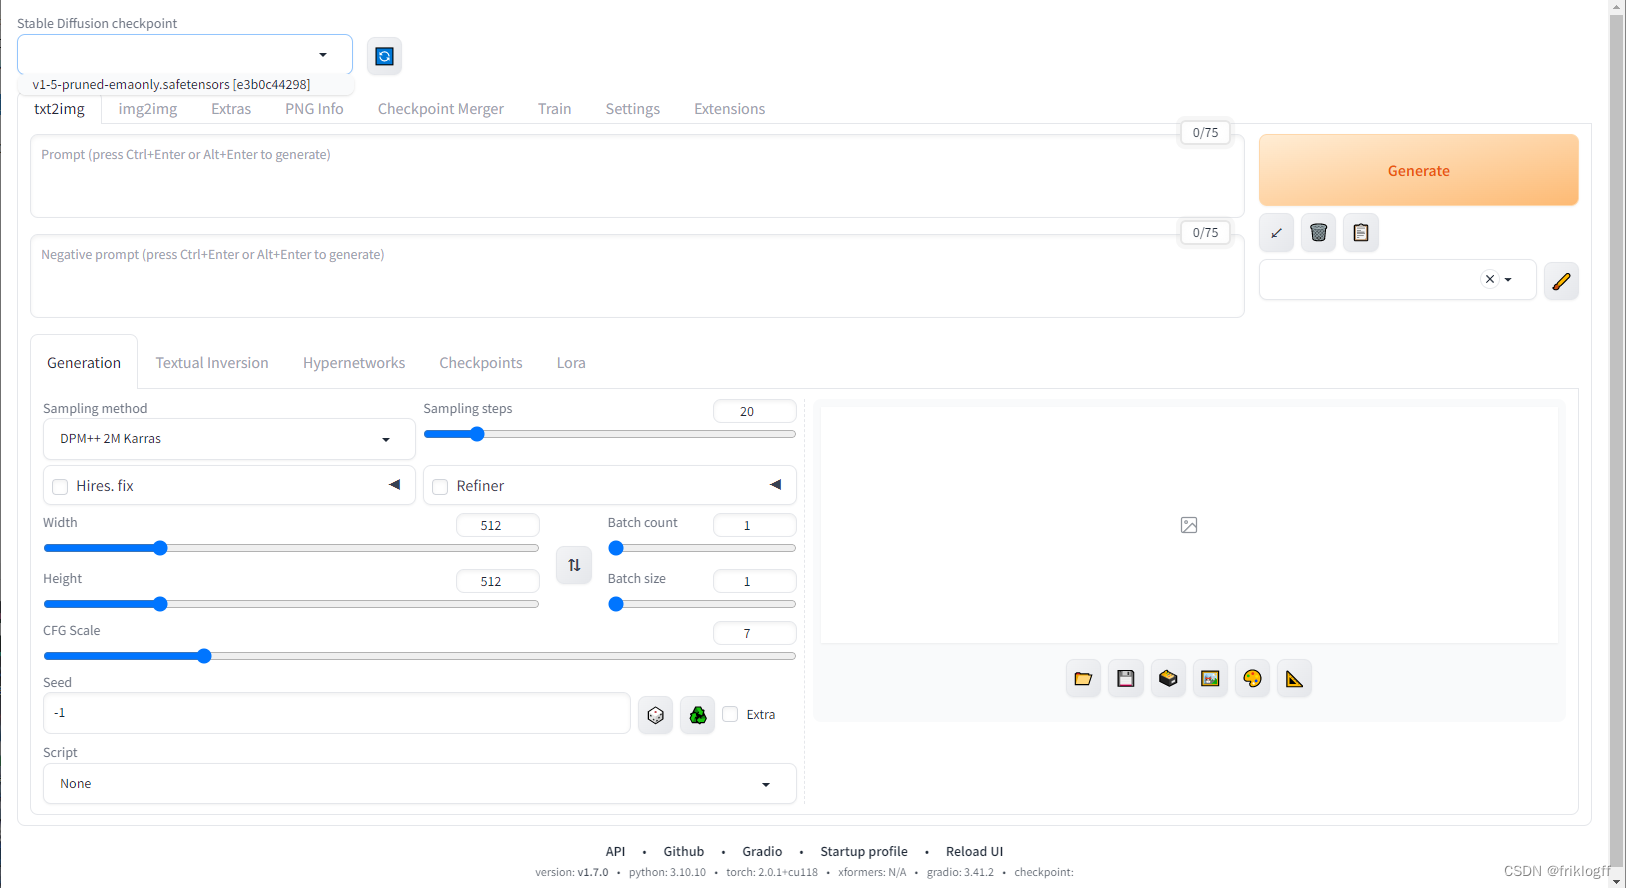Clear prompt using the trash bin icon

coord(1318,233)
